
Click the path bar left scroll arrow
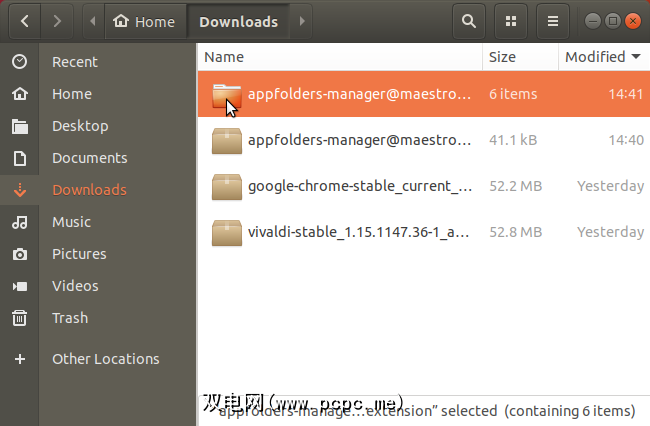[x=93, y=21]
